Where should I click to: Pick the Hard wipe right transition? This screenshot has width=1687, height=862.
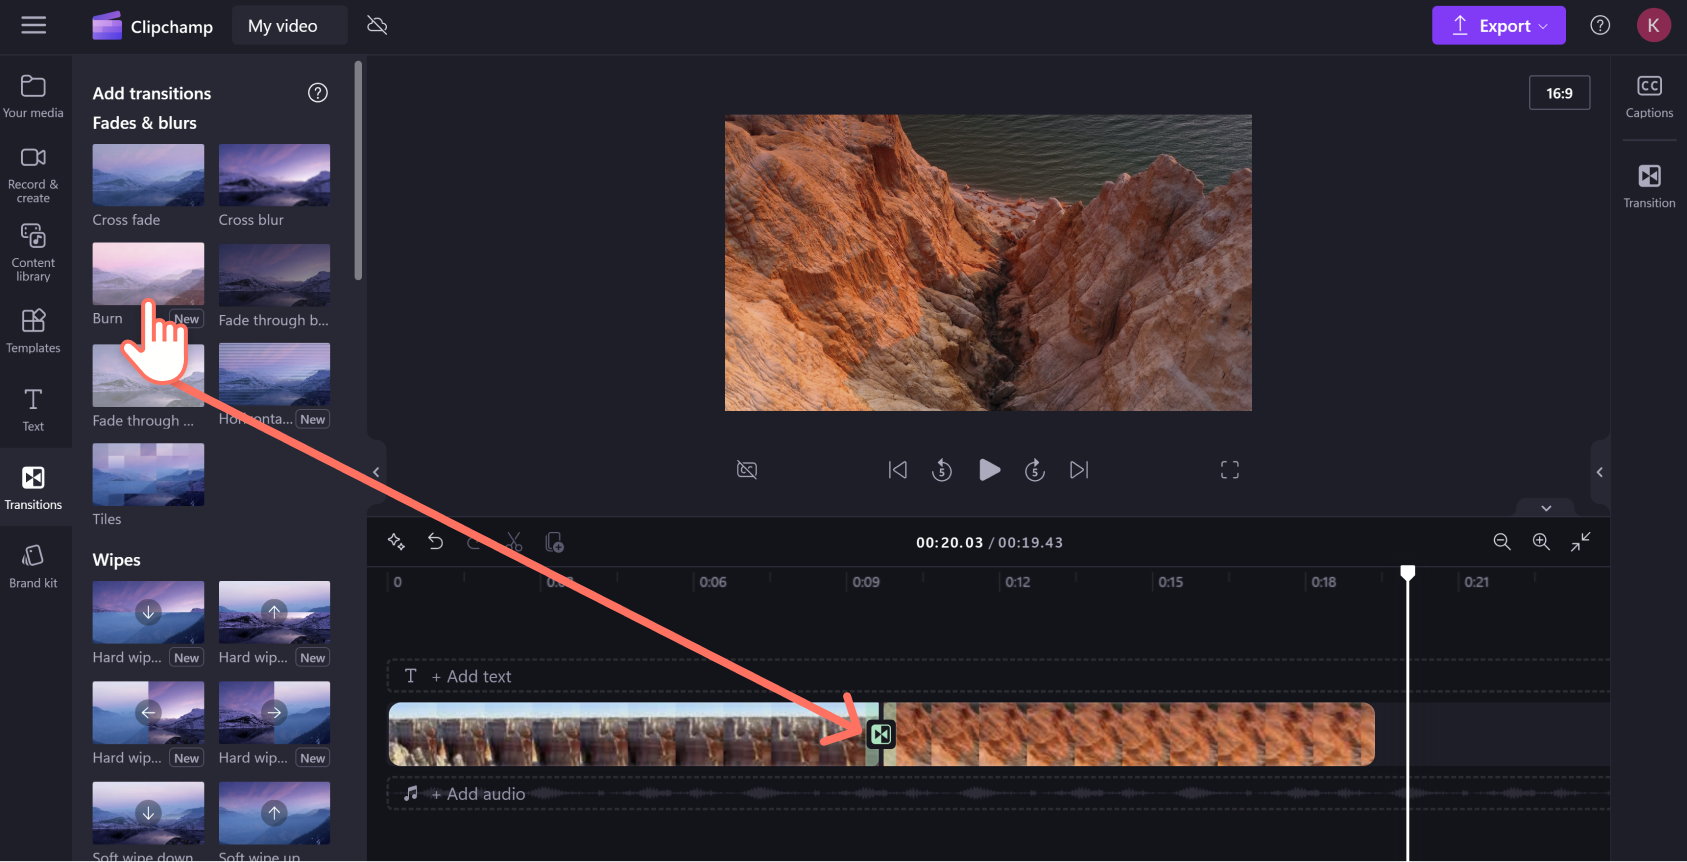click(274, 712)
